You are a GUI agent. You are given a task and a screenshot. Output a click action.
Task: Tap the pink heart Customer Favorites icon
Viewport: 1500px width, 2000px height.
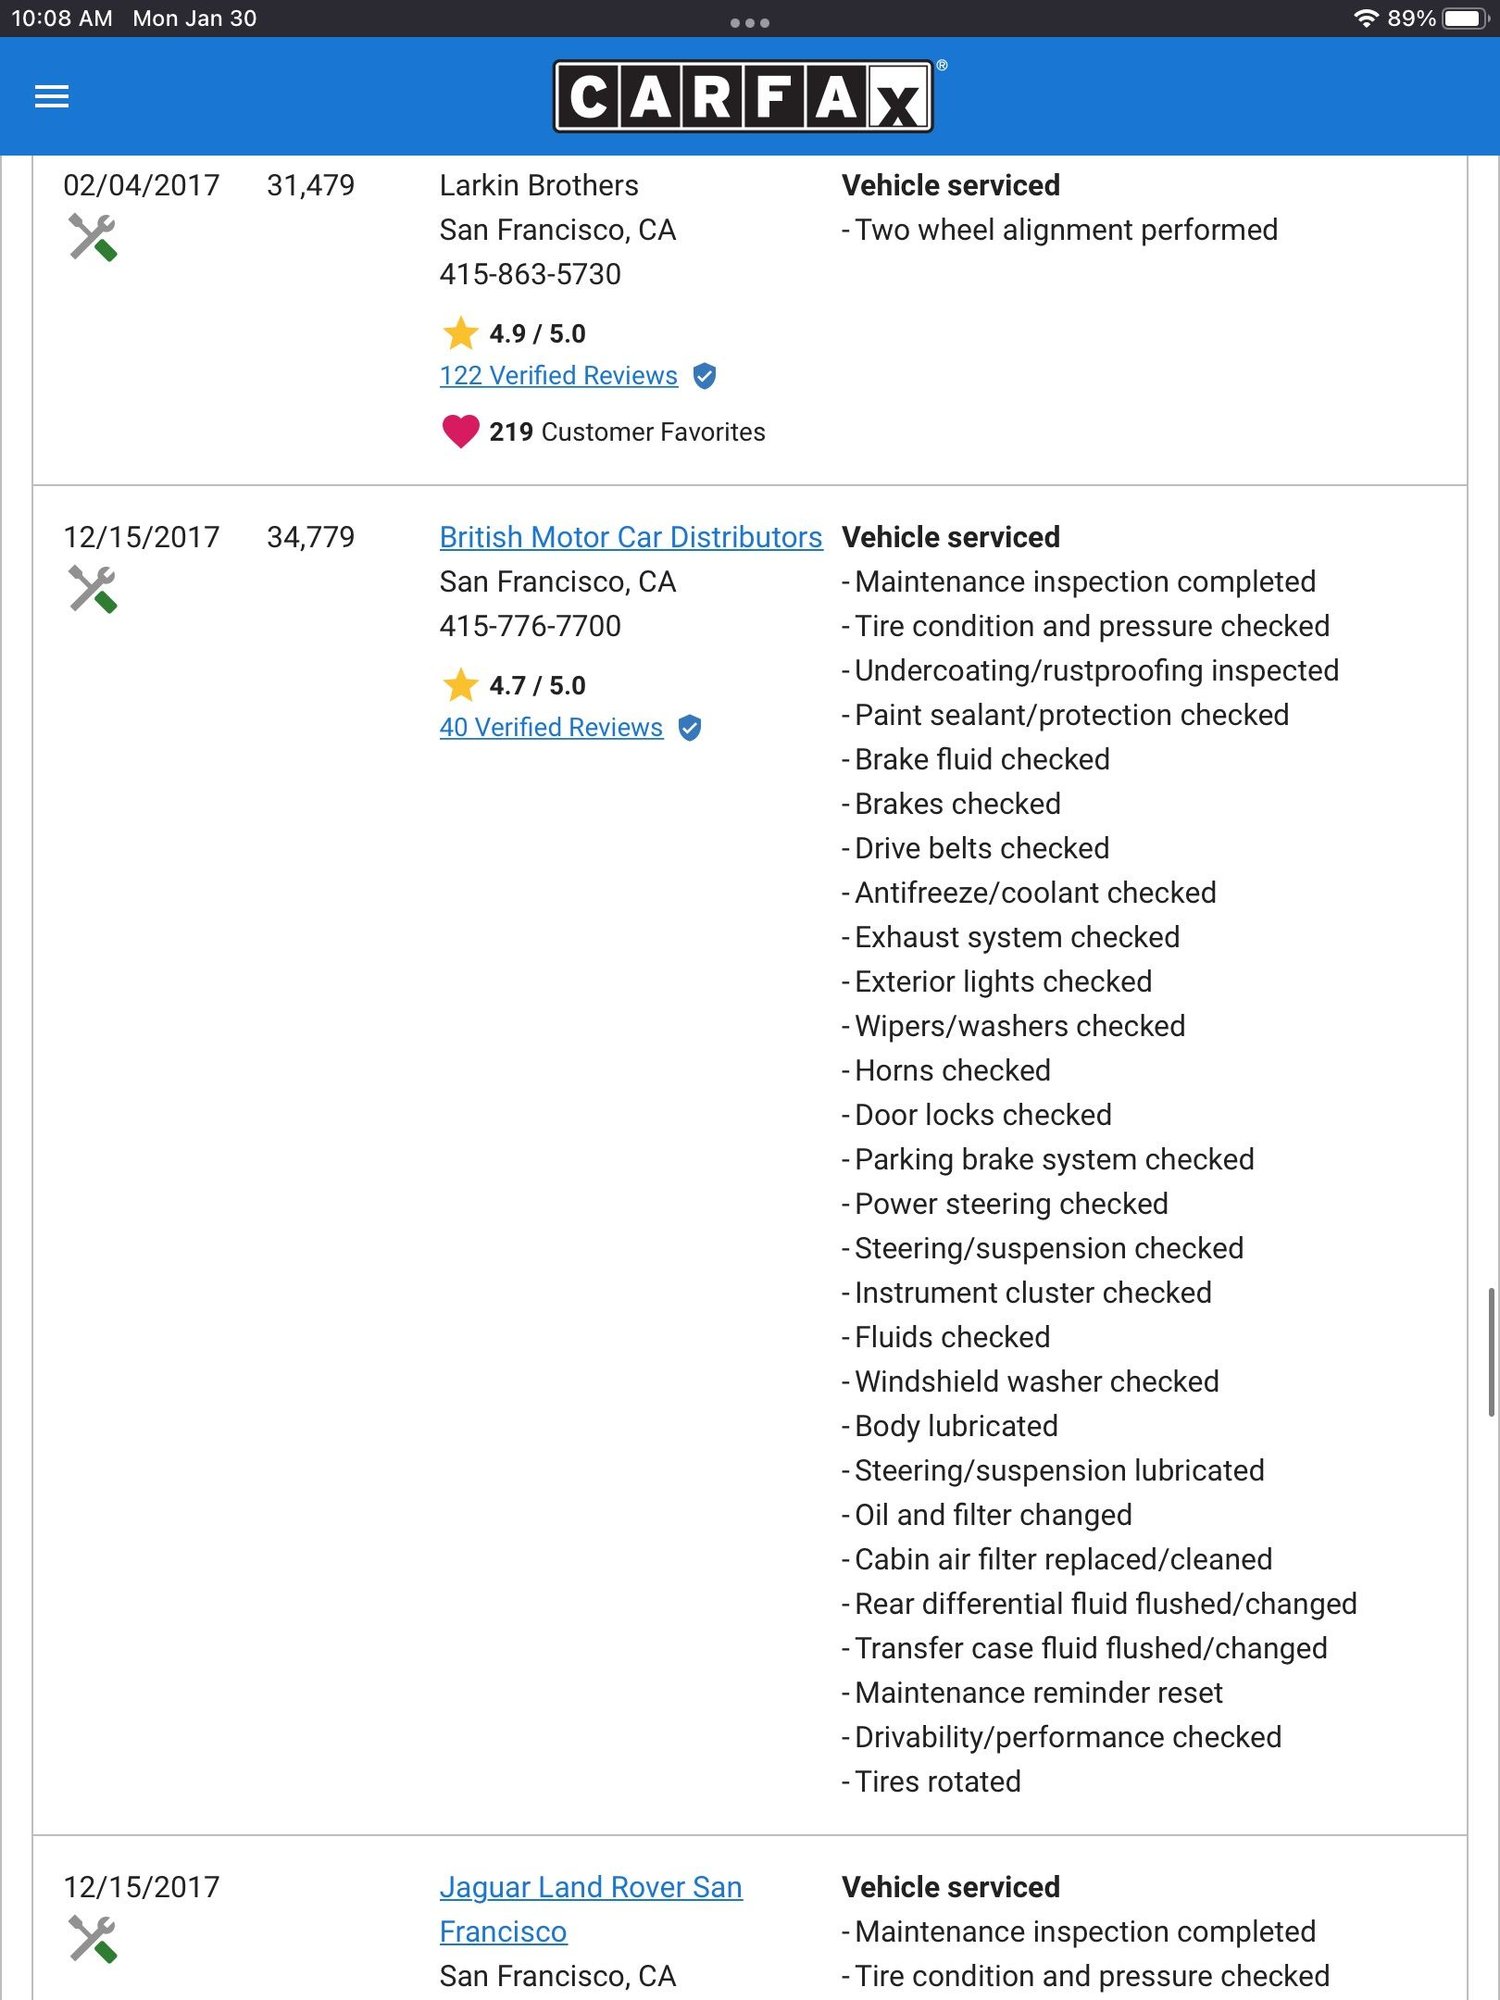click(460, 432)
